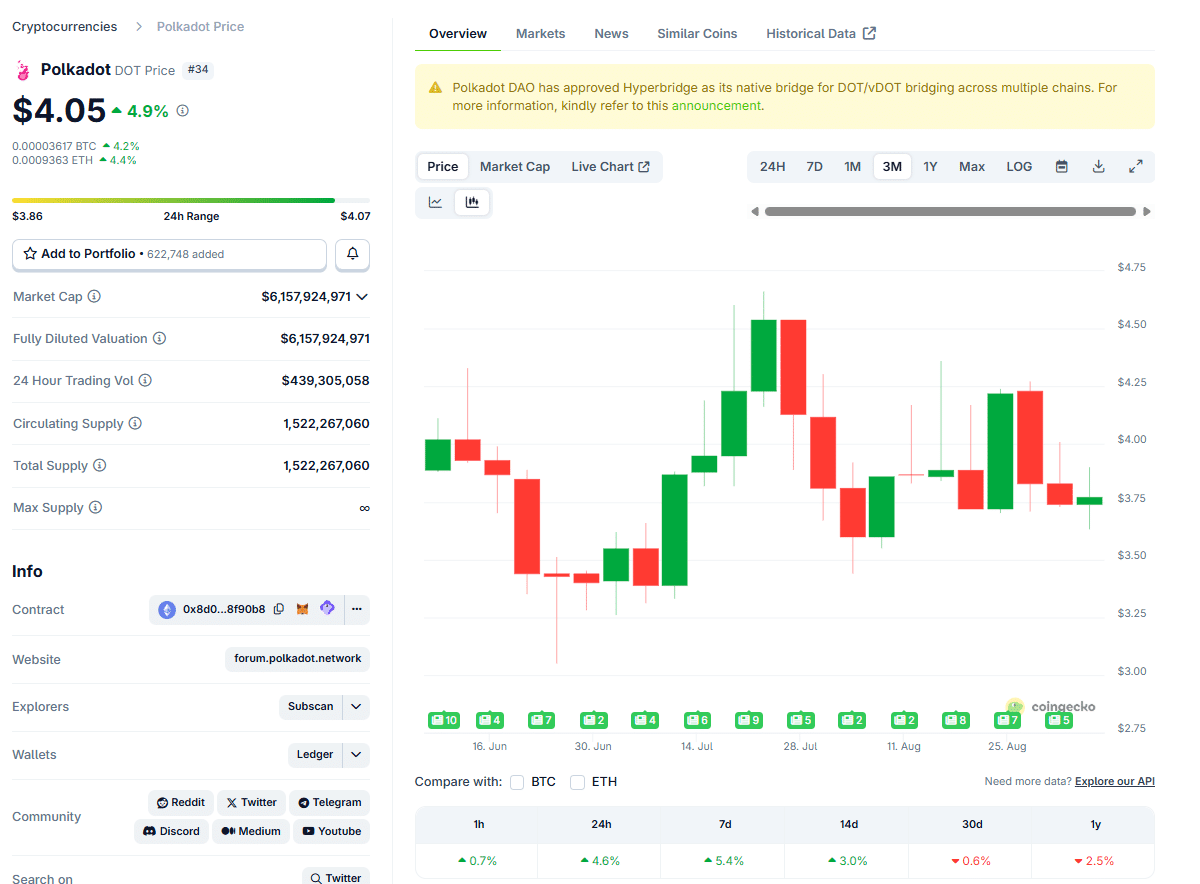Select the 1Y time range
This screenshot has height=884, width=1200.
[930, 167]
